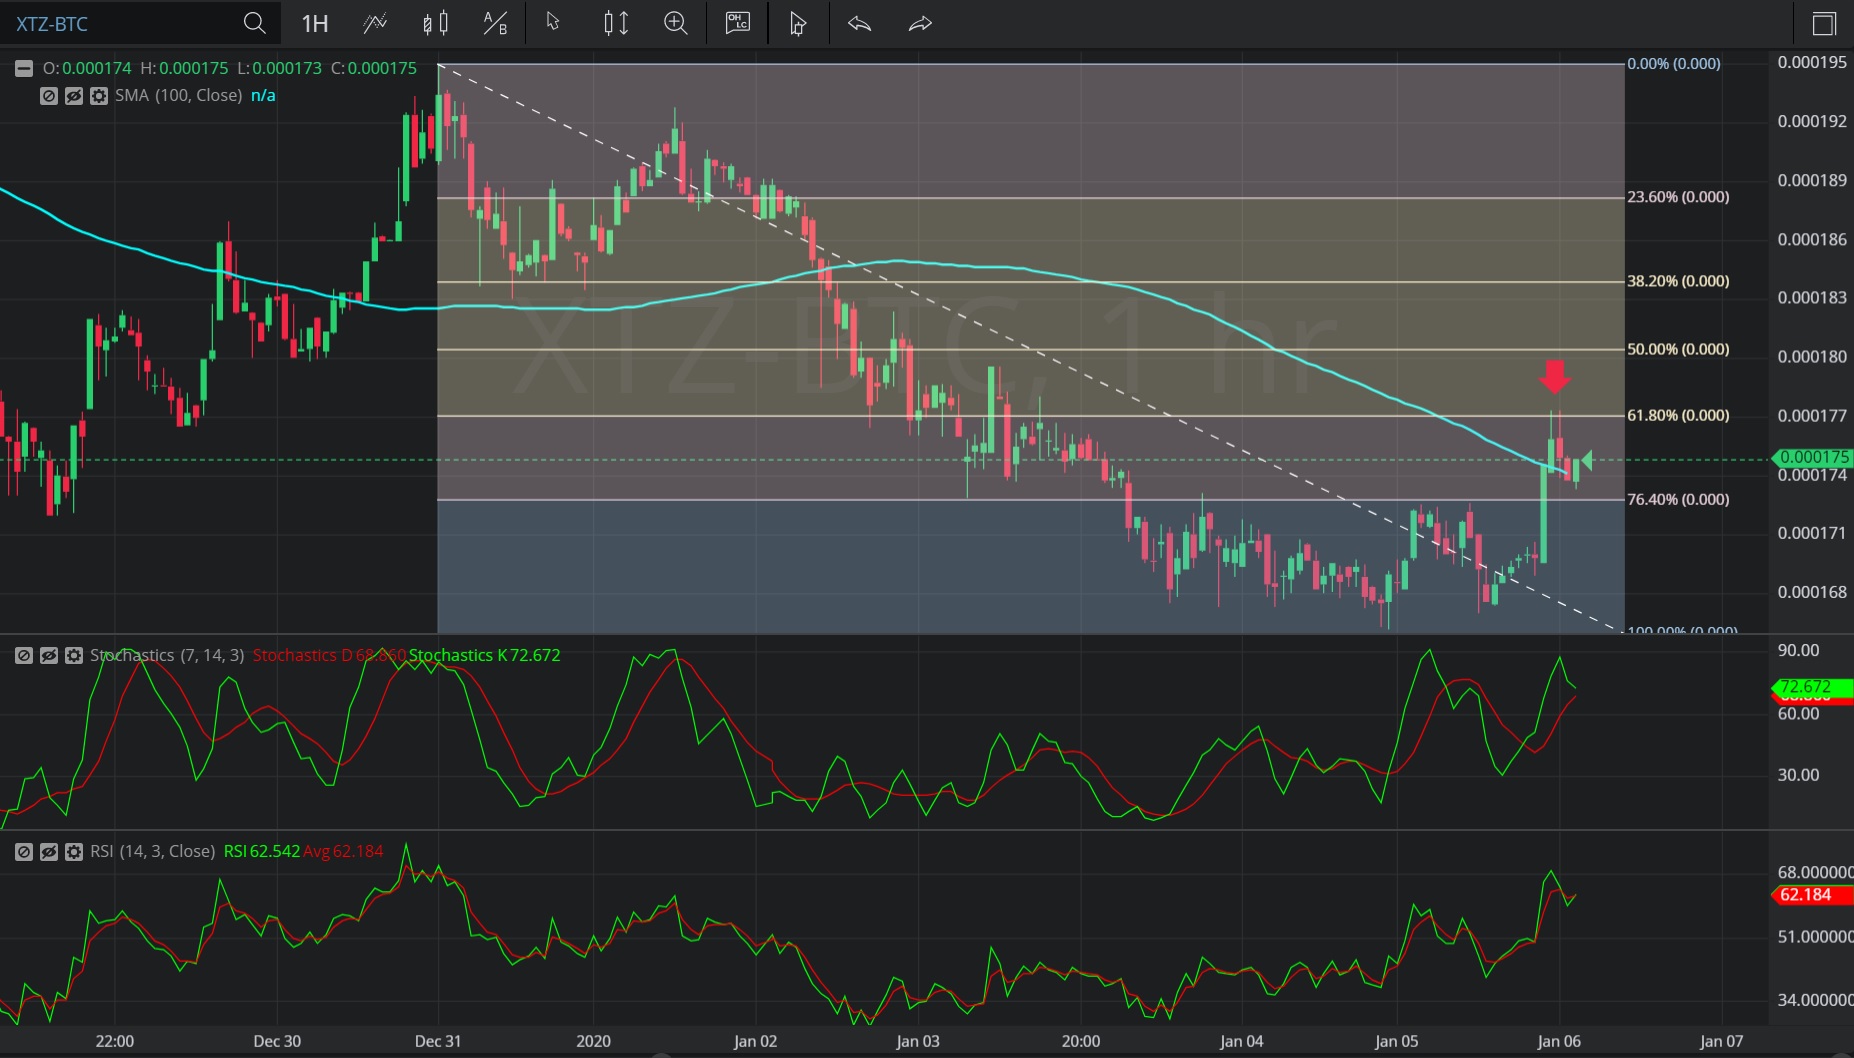Activate the zoom-in magnifier tool
Image resolution: width=1854 pixels, height=1058 pixels.
tap(676, 23)
